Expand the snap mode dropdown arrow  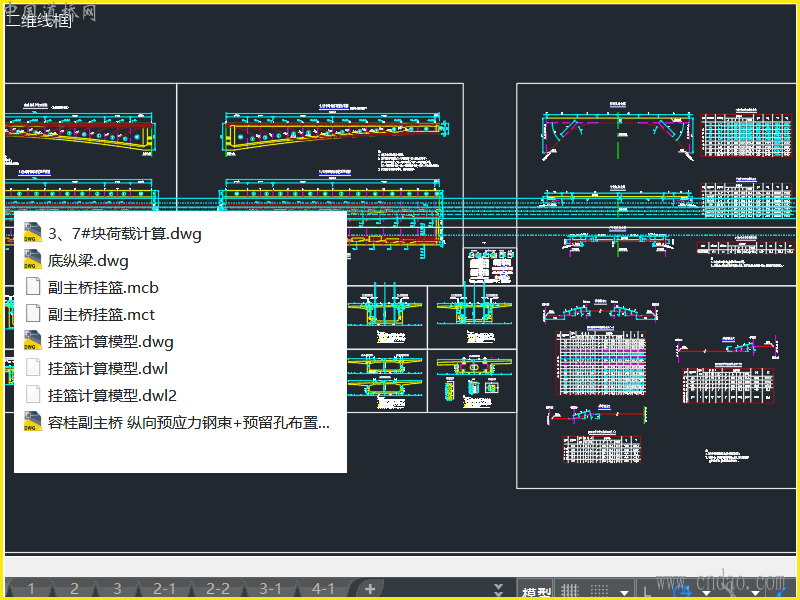(625, 590)
